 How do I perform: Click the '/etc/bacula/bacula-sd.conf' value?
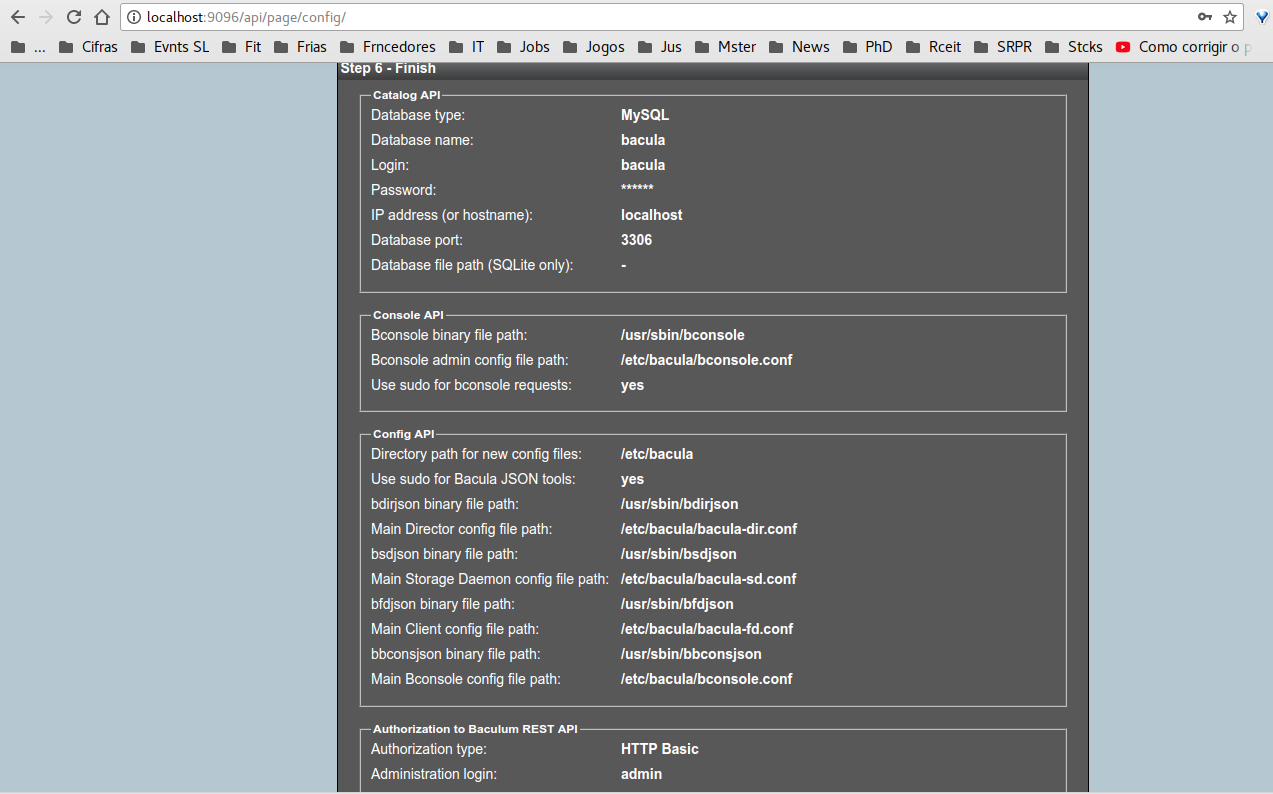[x=709, y=579]
